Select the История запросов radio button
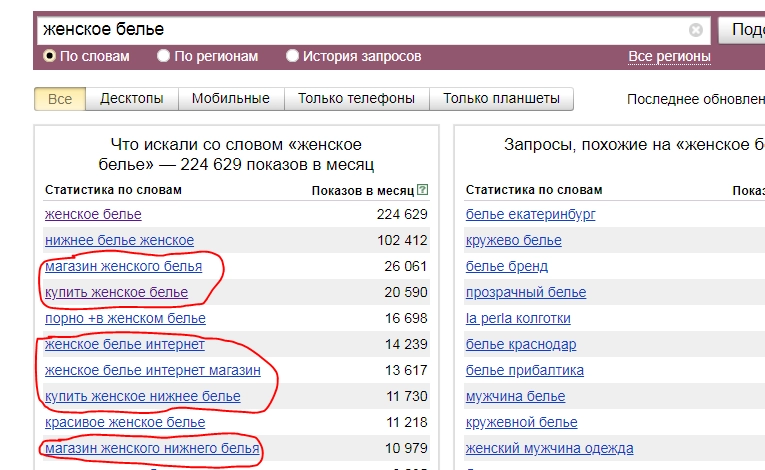 pyautogui.click(x=292, y=56)
